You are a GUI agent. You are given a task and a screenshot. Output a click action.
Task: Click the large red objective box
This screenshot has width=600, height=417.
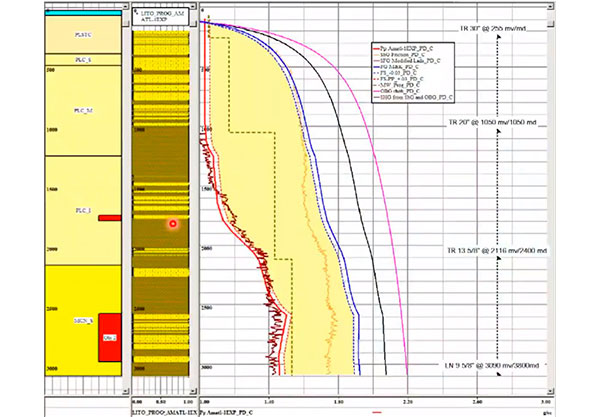pyautogui.click(x=110, y=337)
